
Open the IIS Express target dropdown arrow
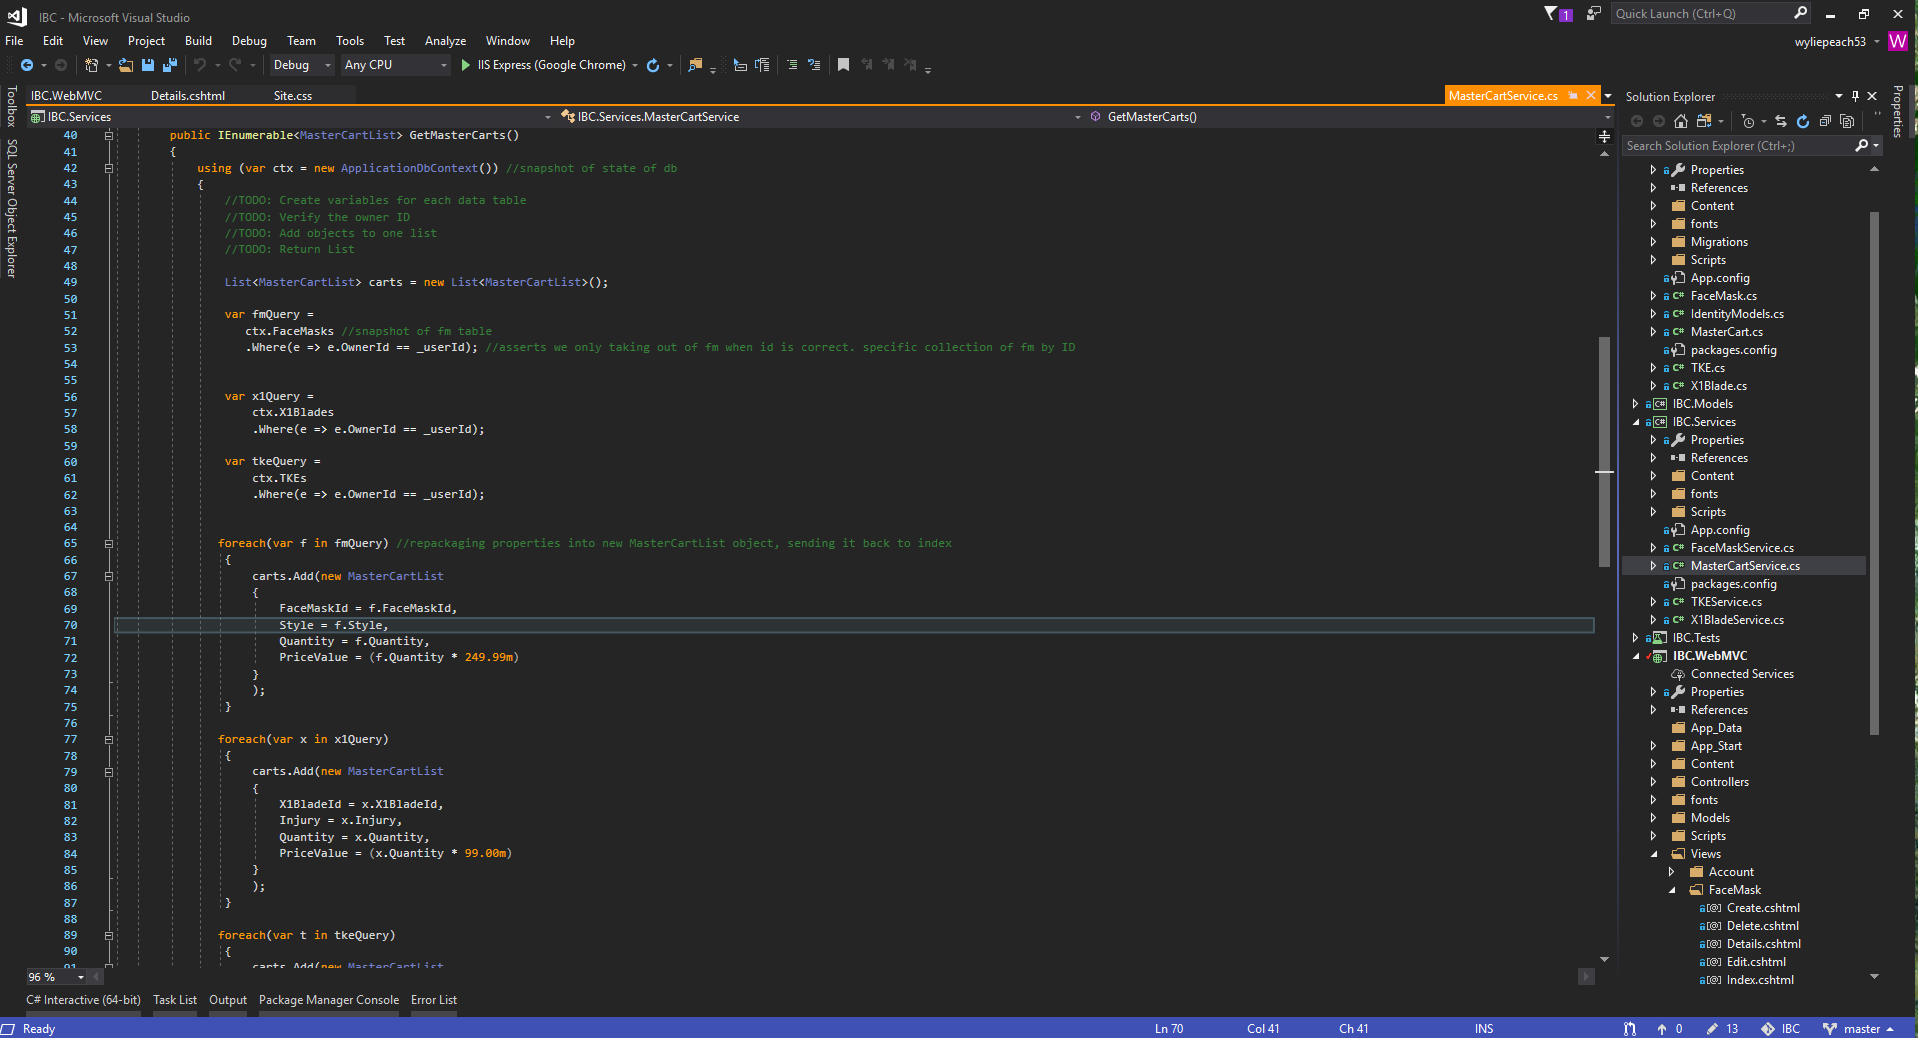635,65
